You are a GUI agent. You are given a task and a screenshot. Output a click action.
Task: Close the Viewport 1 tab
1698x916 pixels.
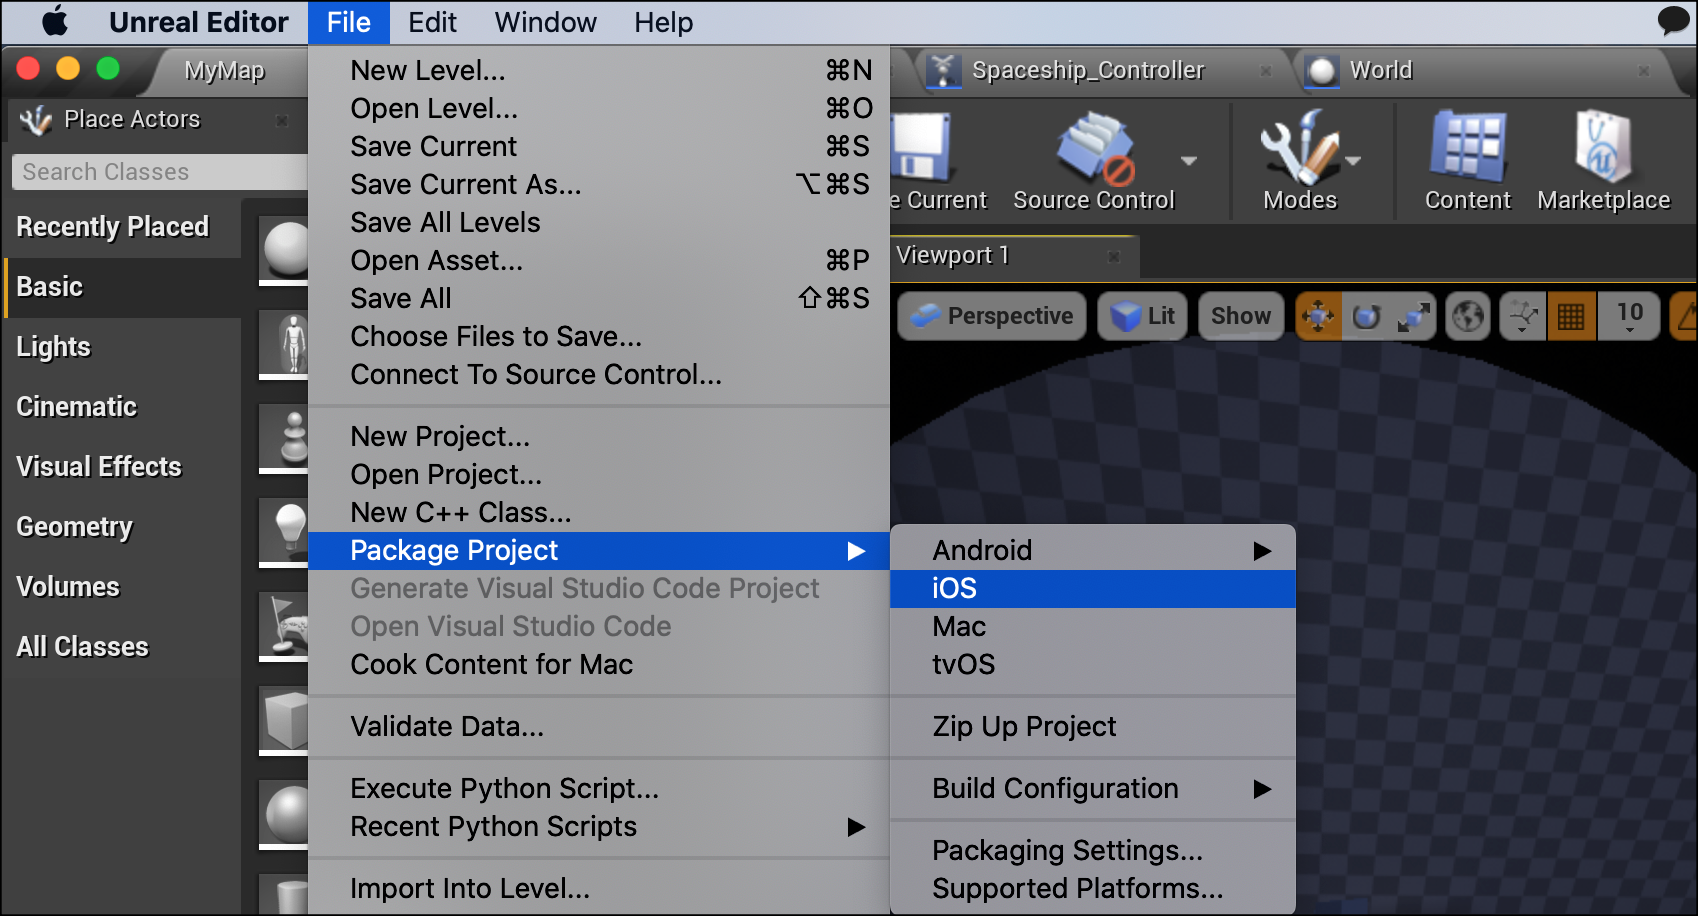[x=1114, y=257]
